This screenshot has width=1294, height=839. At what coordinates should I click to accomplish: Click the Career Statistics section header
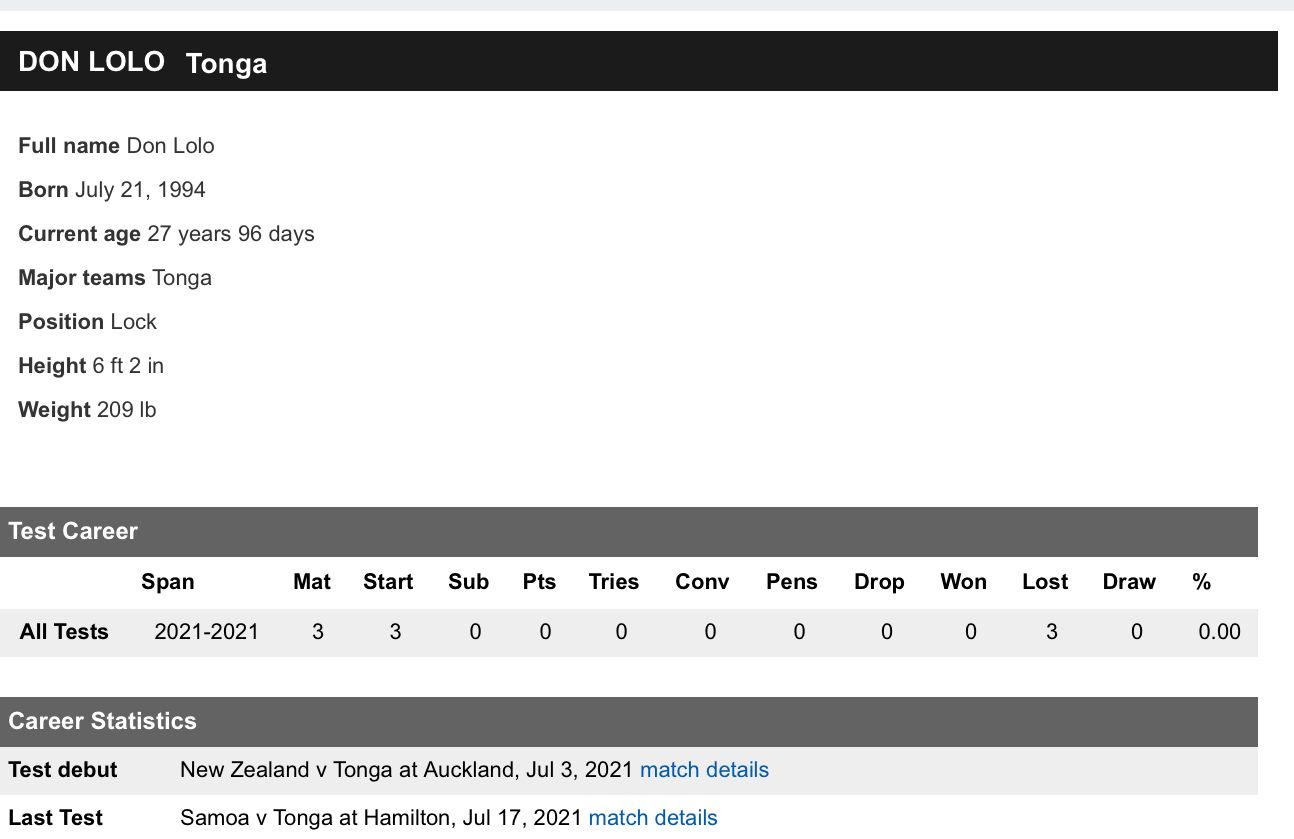click(102, 721)
